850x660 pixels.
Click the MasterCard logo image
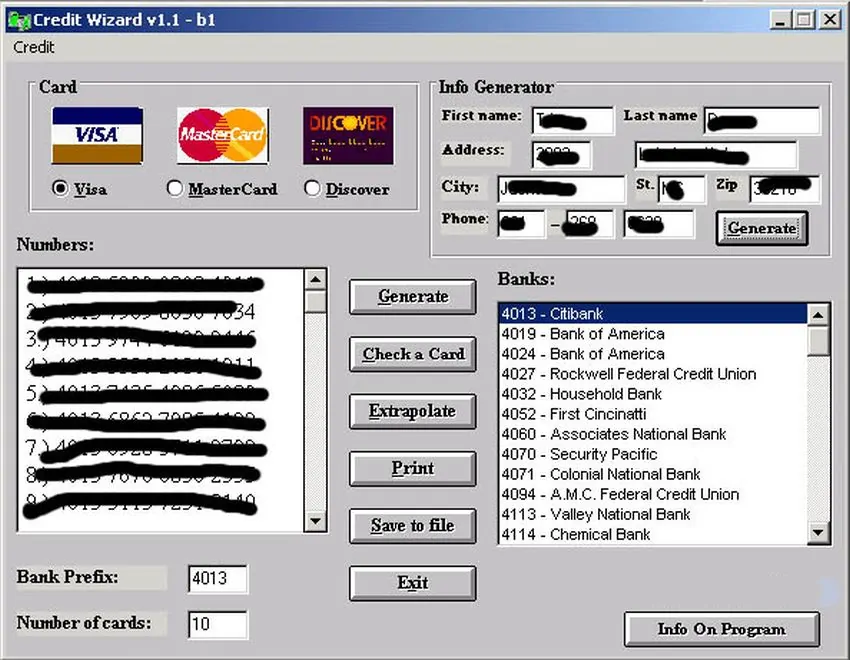click(222, 135)
